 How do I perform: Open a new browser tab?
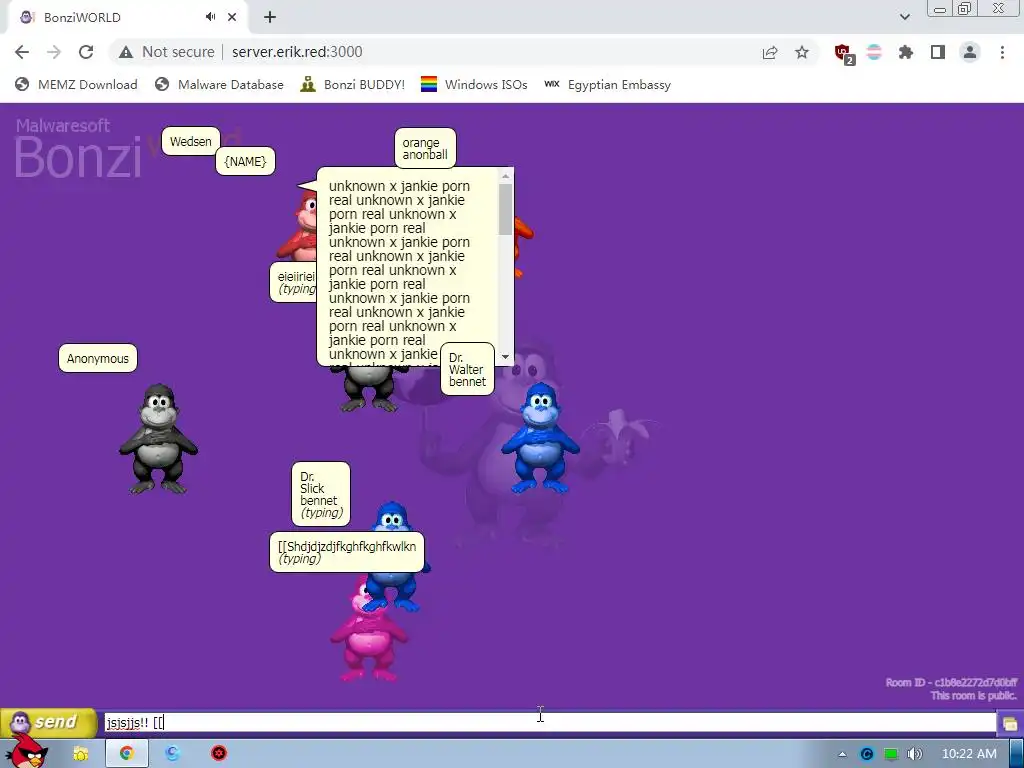tap(270, 17)
